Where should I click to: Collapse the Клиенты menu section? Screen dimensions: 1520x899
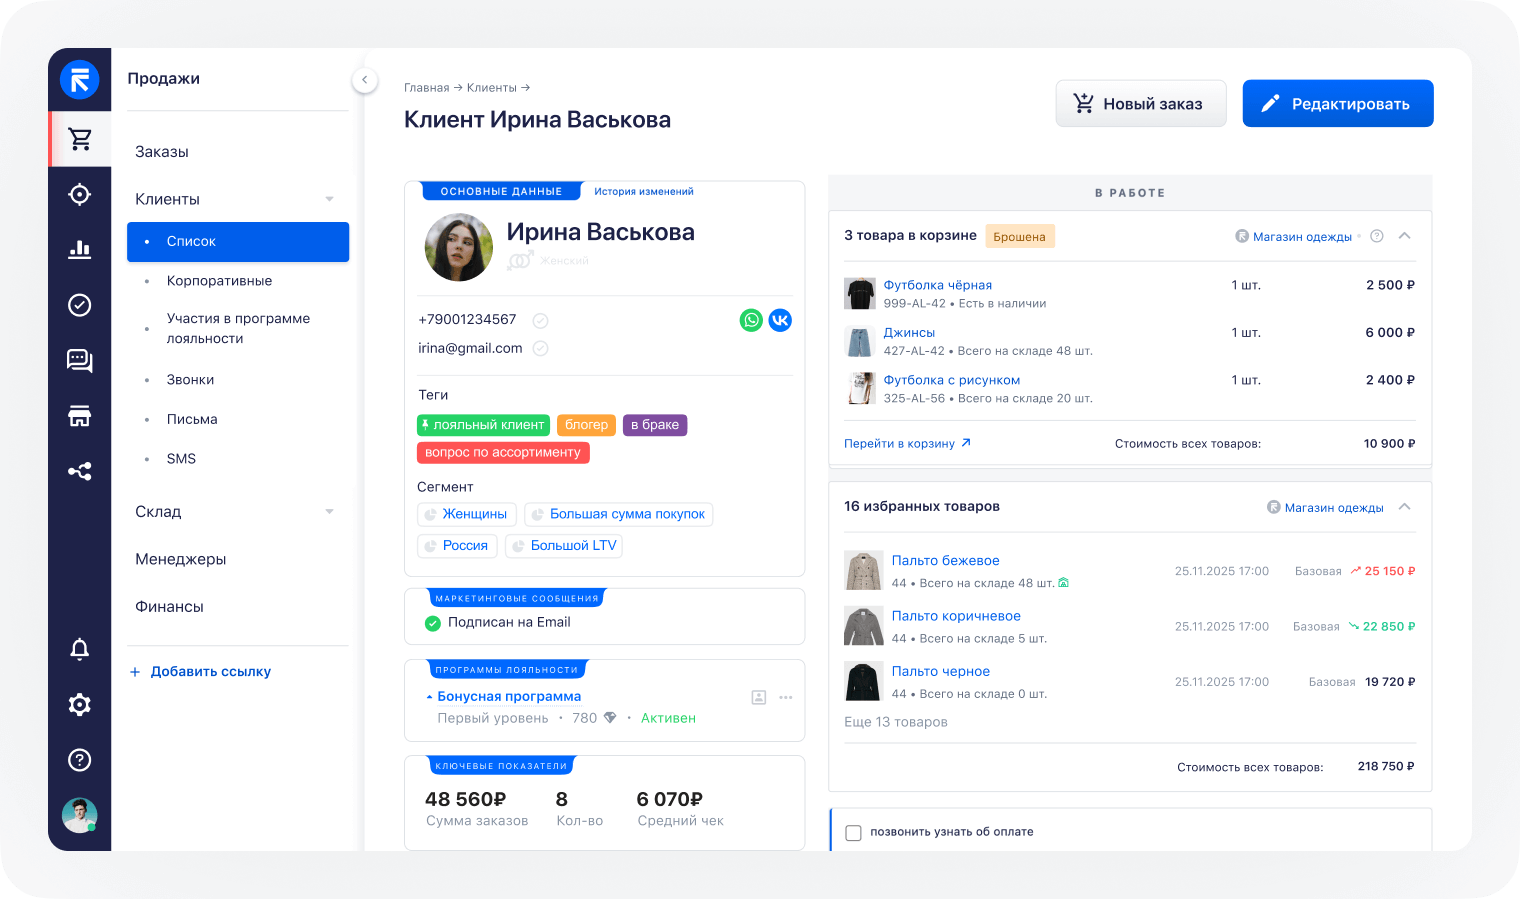coord(330,198)
